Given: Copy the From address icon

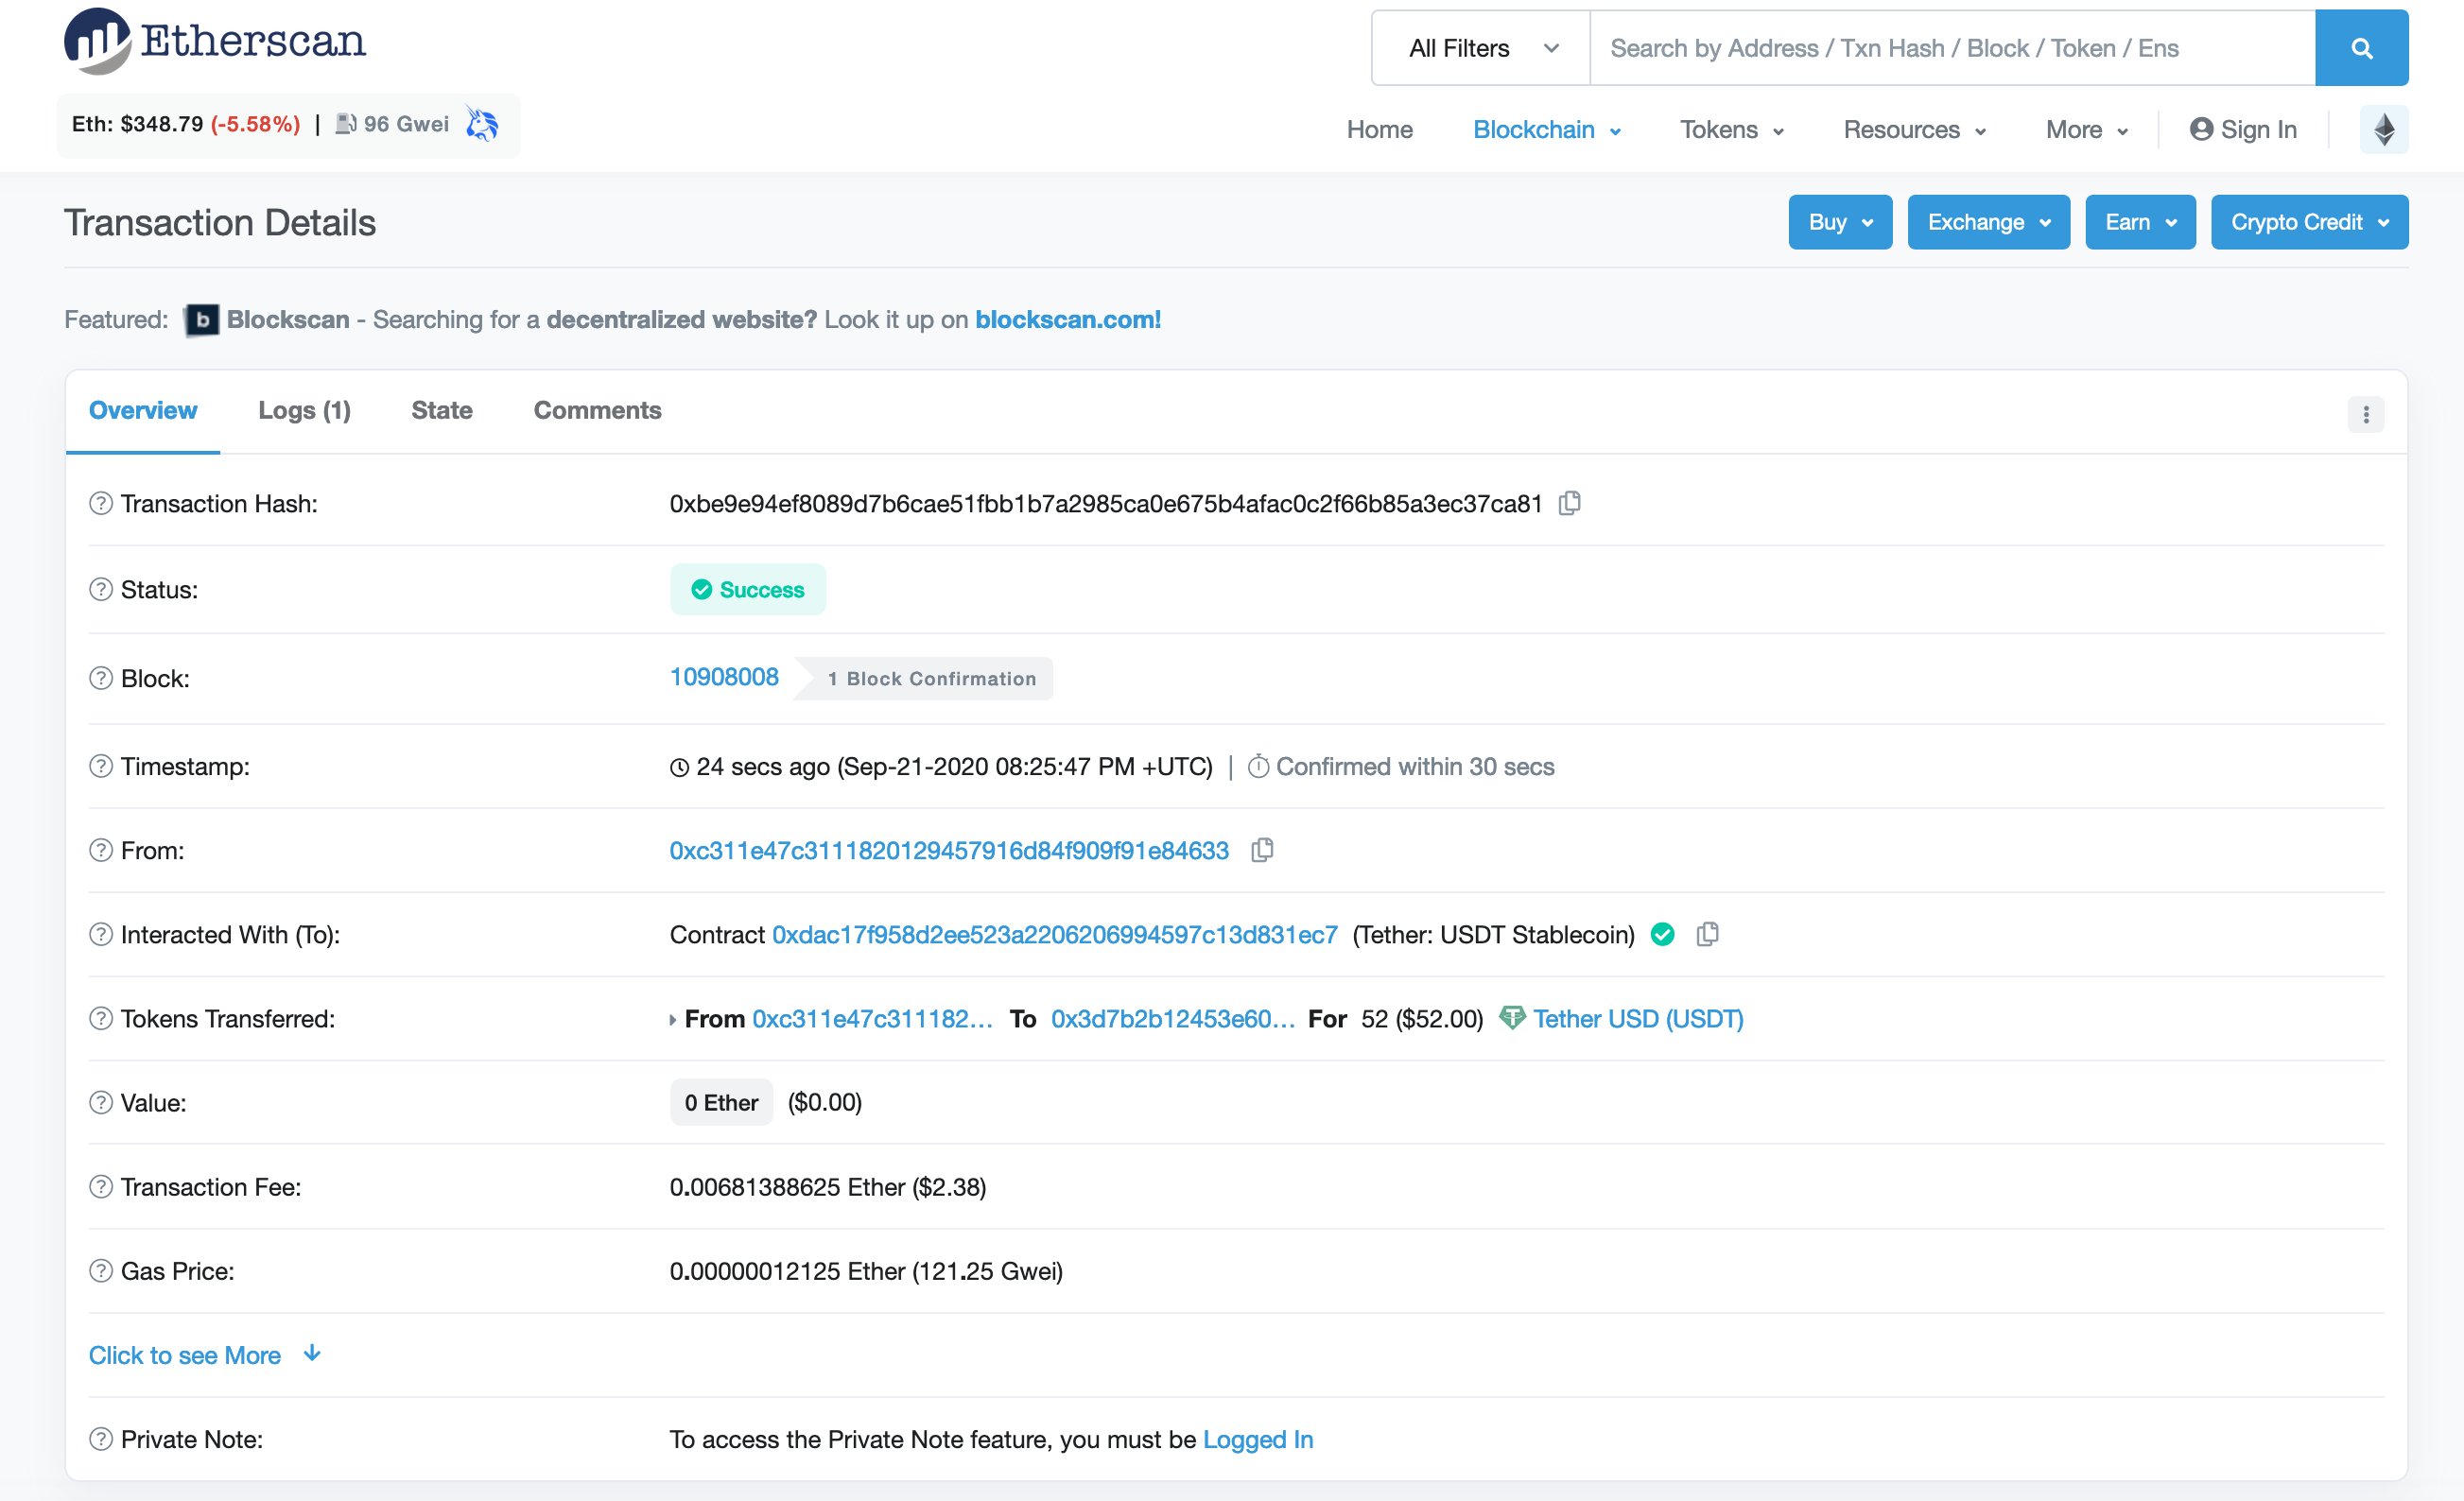Looking at the screenshot, I should (1262, 850).
